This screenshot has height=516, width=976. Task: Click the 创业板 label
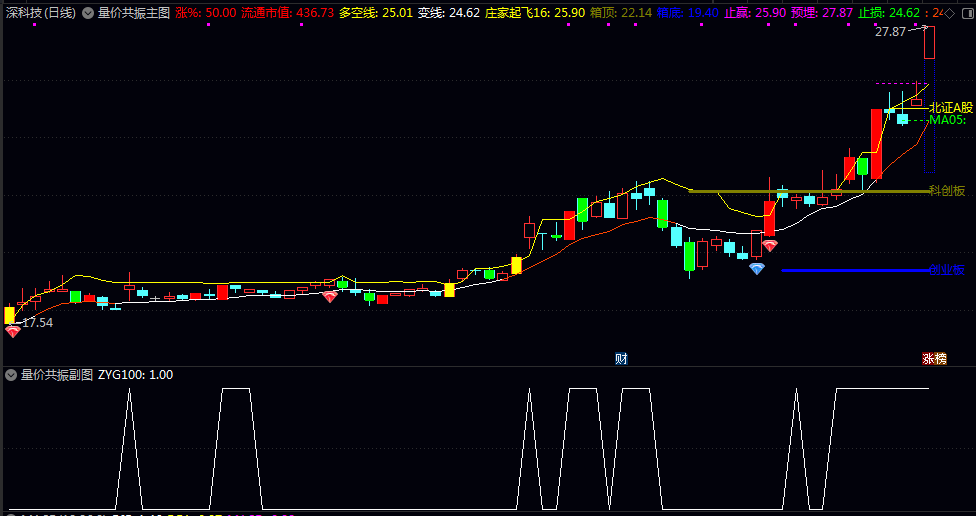(947, 270)
